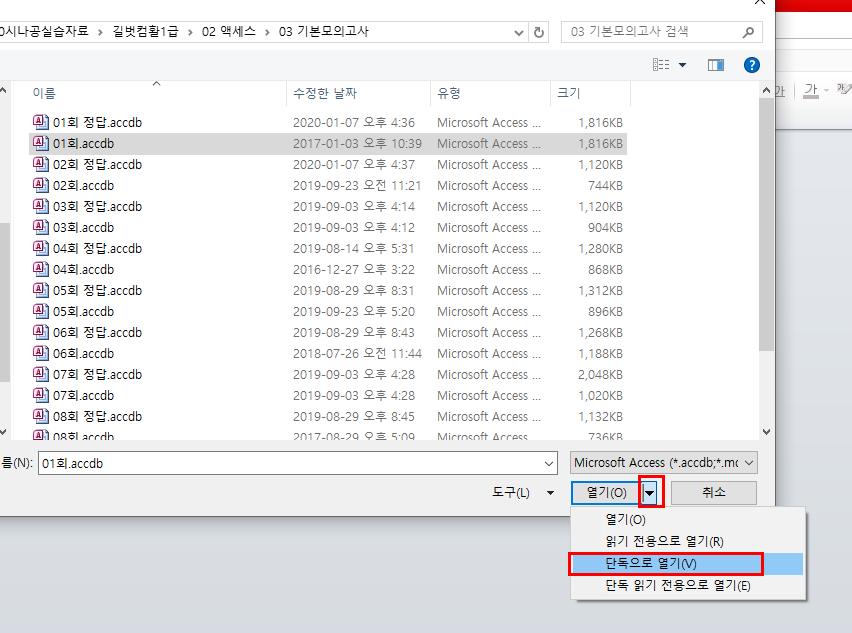Screen dimensions: 852x633
Task: Choose 단독으로 열기(V) from the menu
Action: tap(665, 564)
